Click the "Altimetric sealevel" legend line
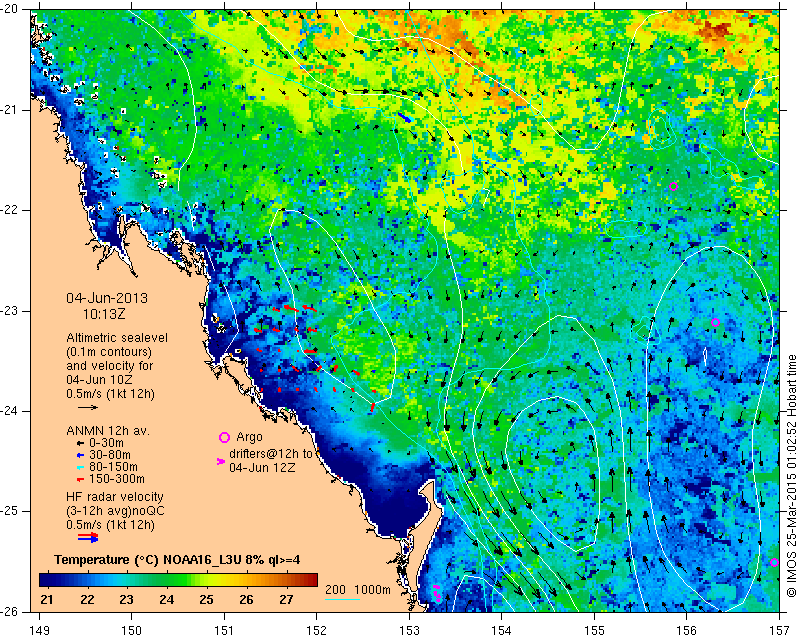Image resolution: width=800 pixels, height=640 pixels. pyautogui.click(x=117, y=338)
